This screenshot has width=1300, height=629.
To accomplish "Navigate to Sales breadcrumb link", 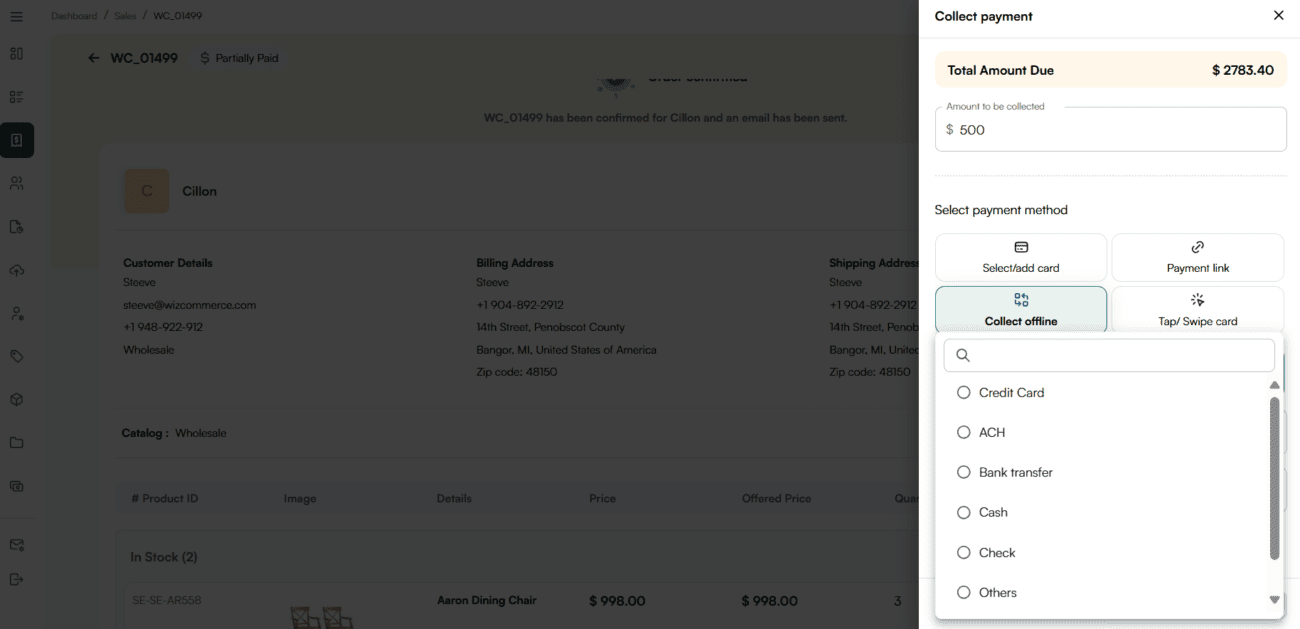I will pyautogui.click(x=125, y=16).
